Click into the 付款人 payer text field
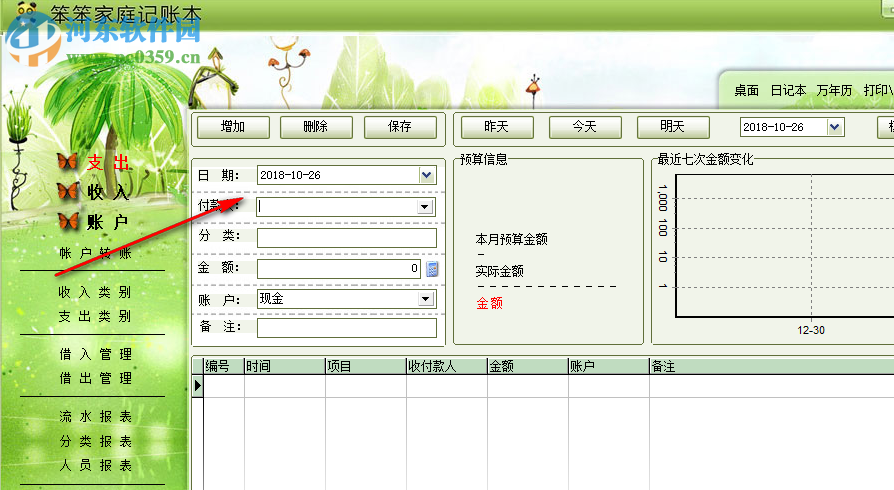 [x=337, y=206]
